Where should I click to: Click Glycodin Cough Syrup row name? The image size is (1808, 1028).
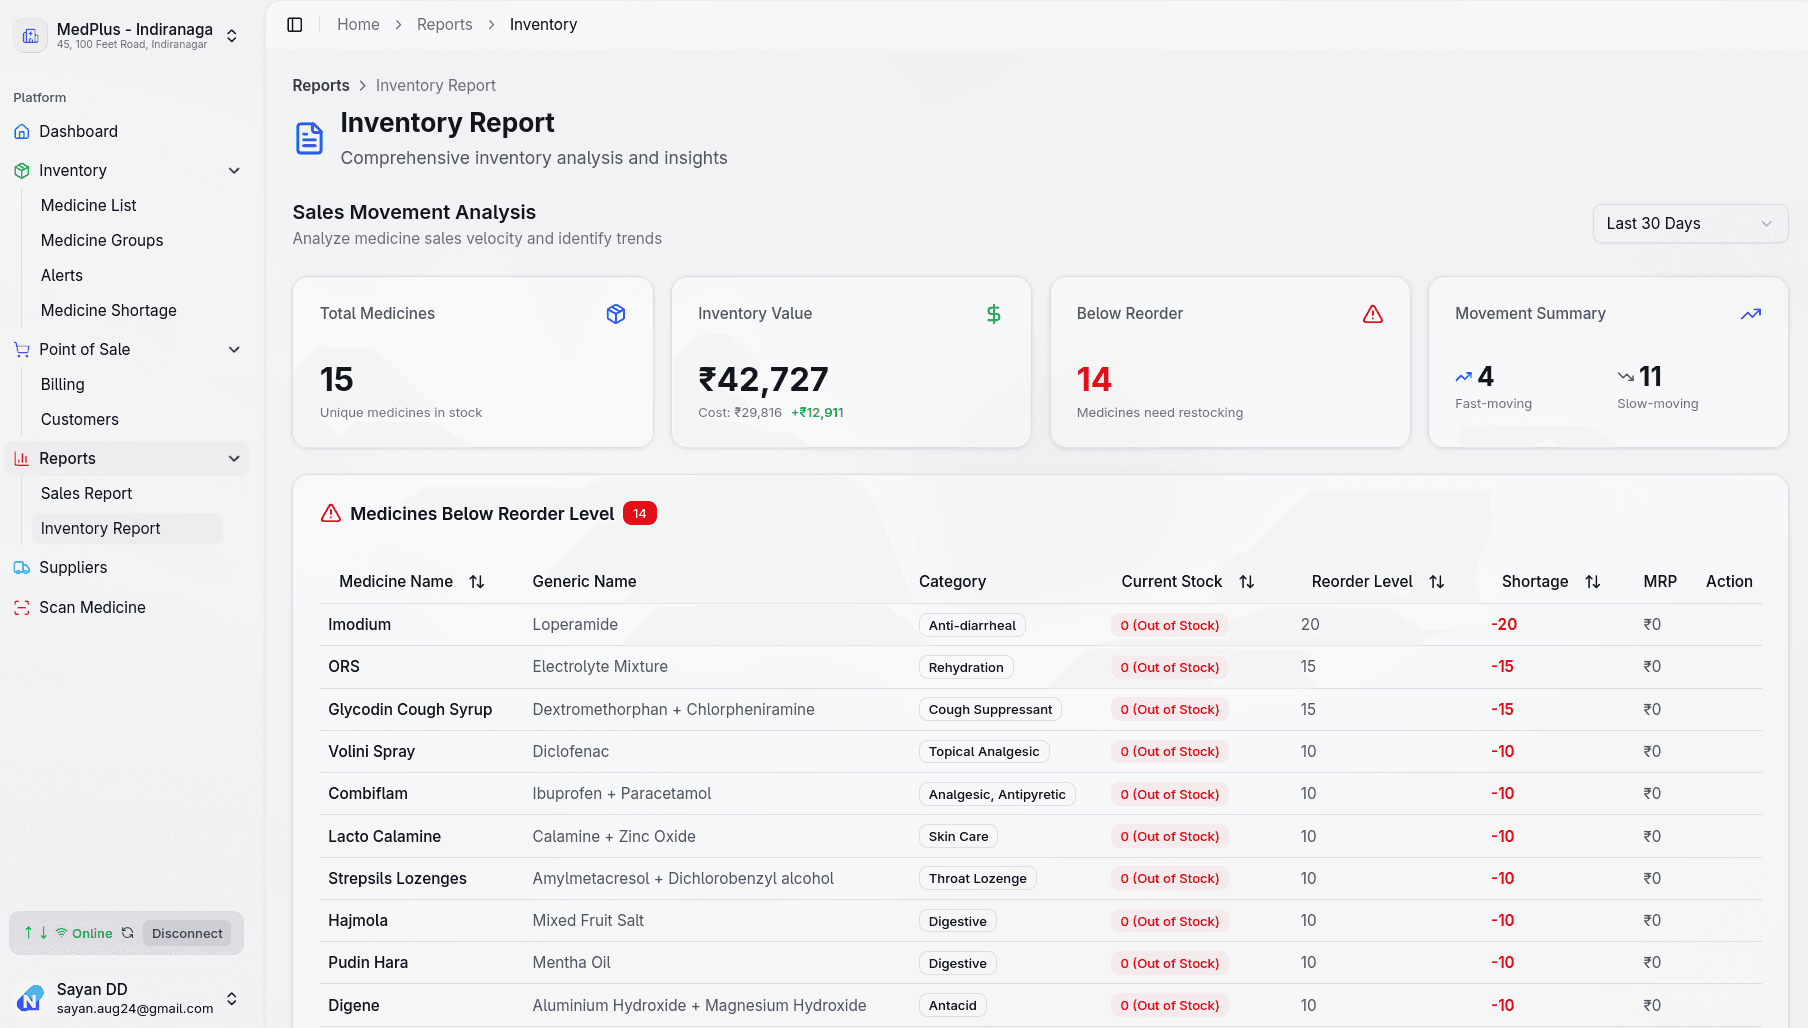click(410, 709)
